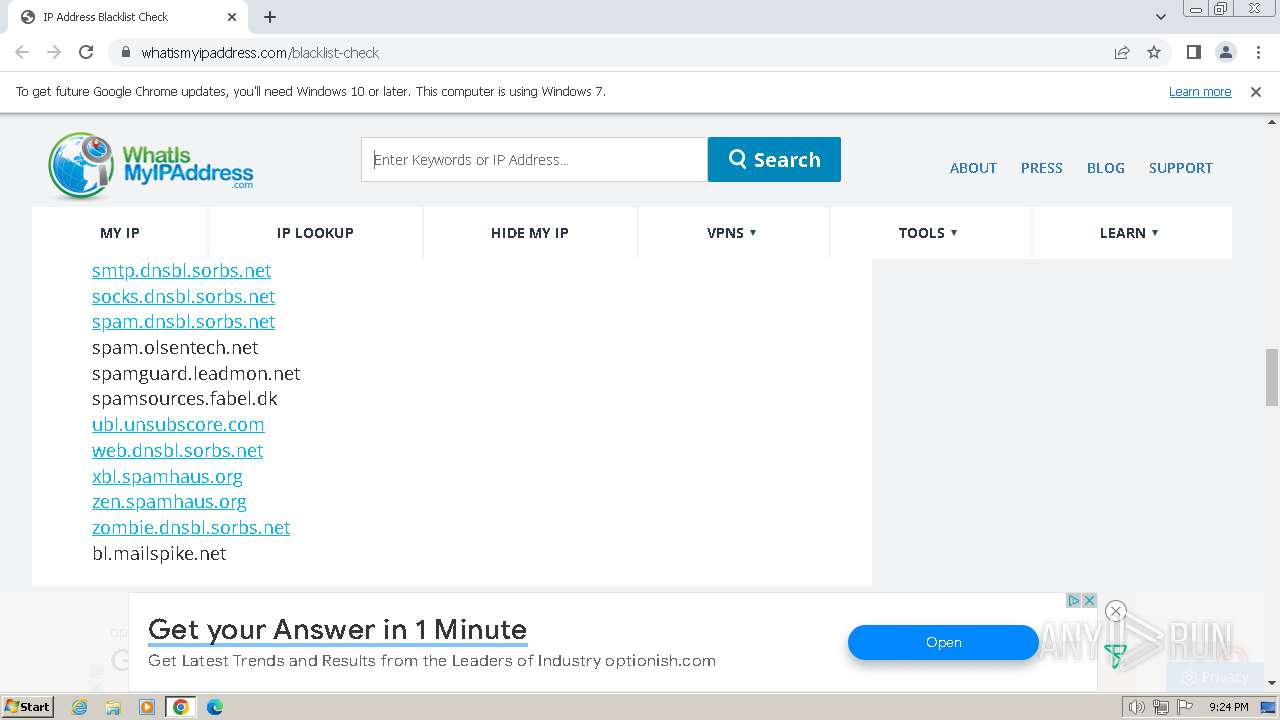Click the keywords or IP search field

tap(534, 160)
